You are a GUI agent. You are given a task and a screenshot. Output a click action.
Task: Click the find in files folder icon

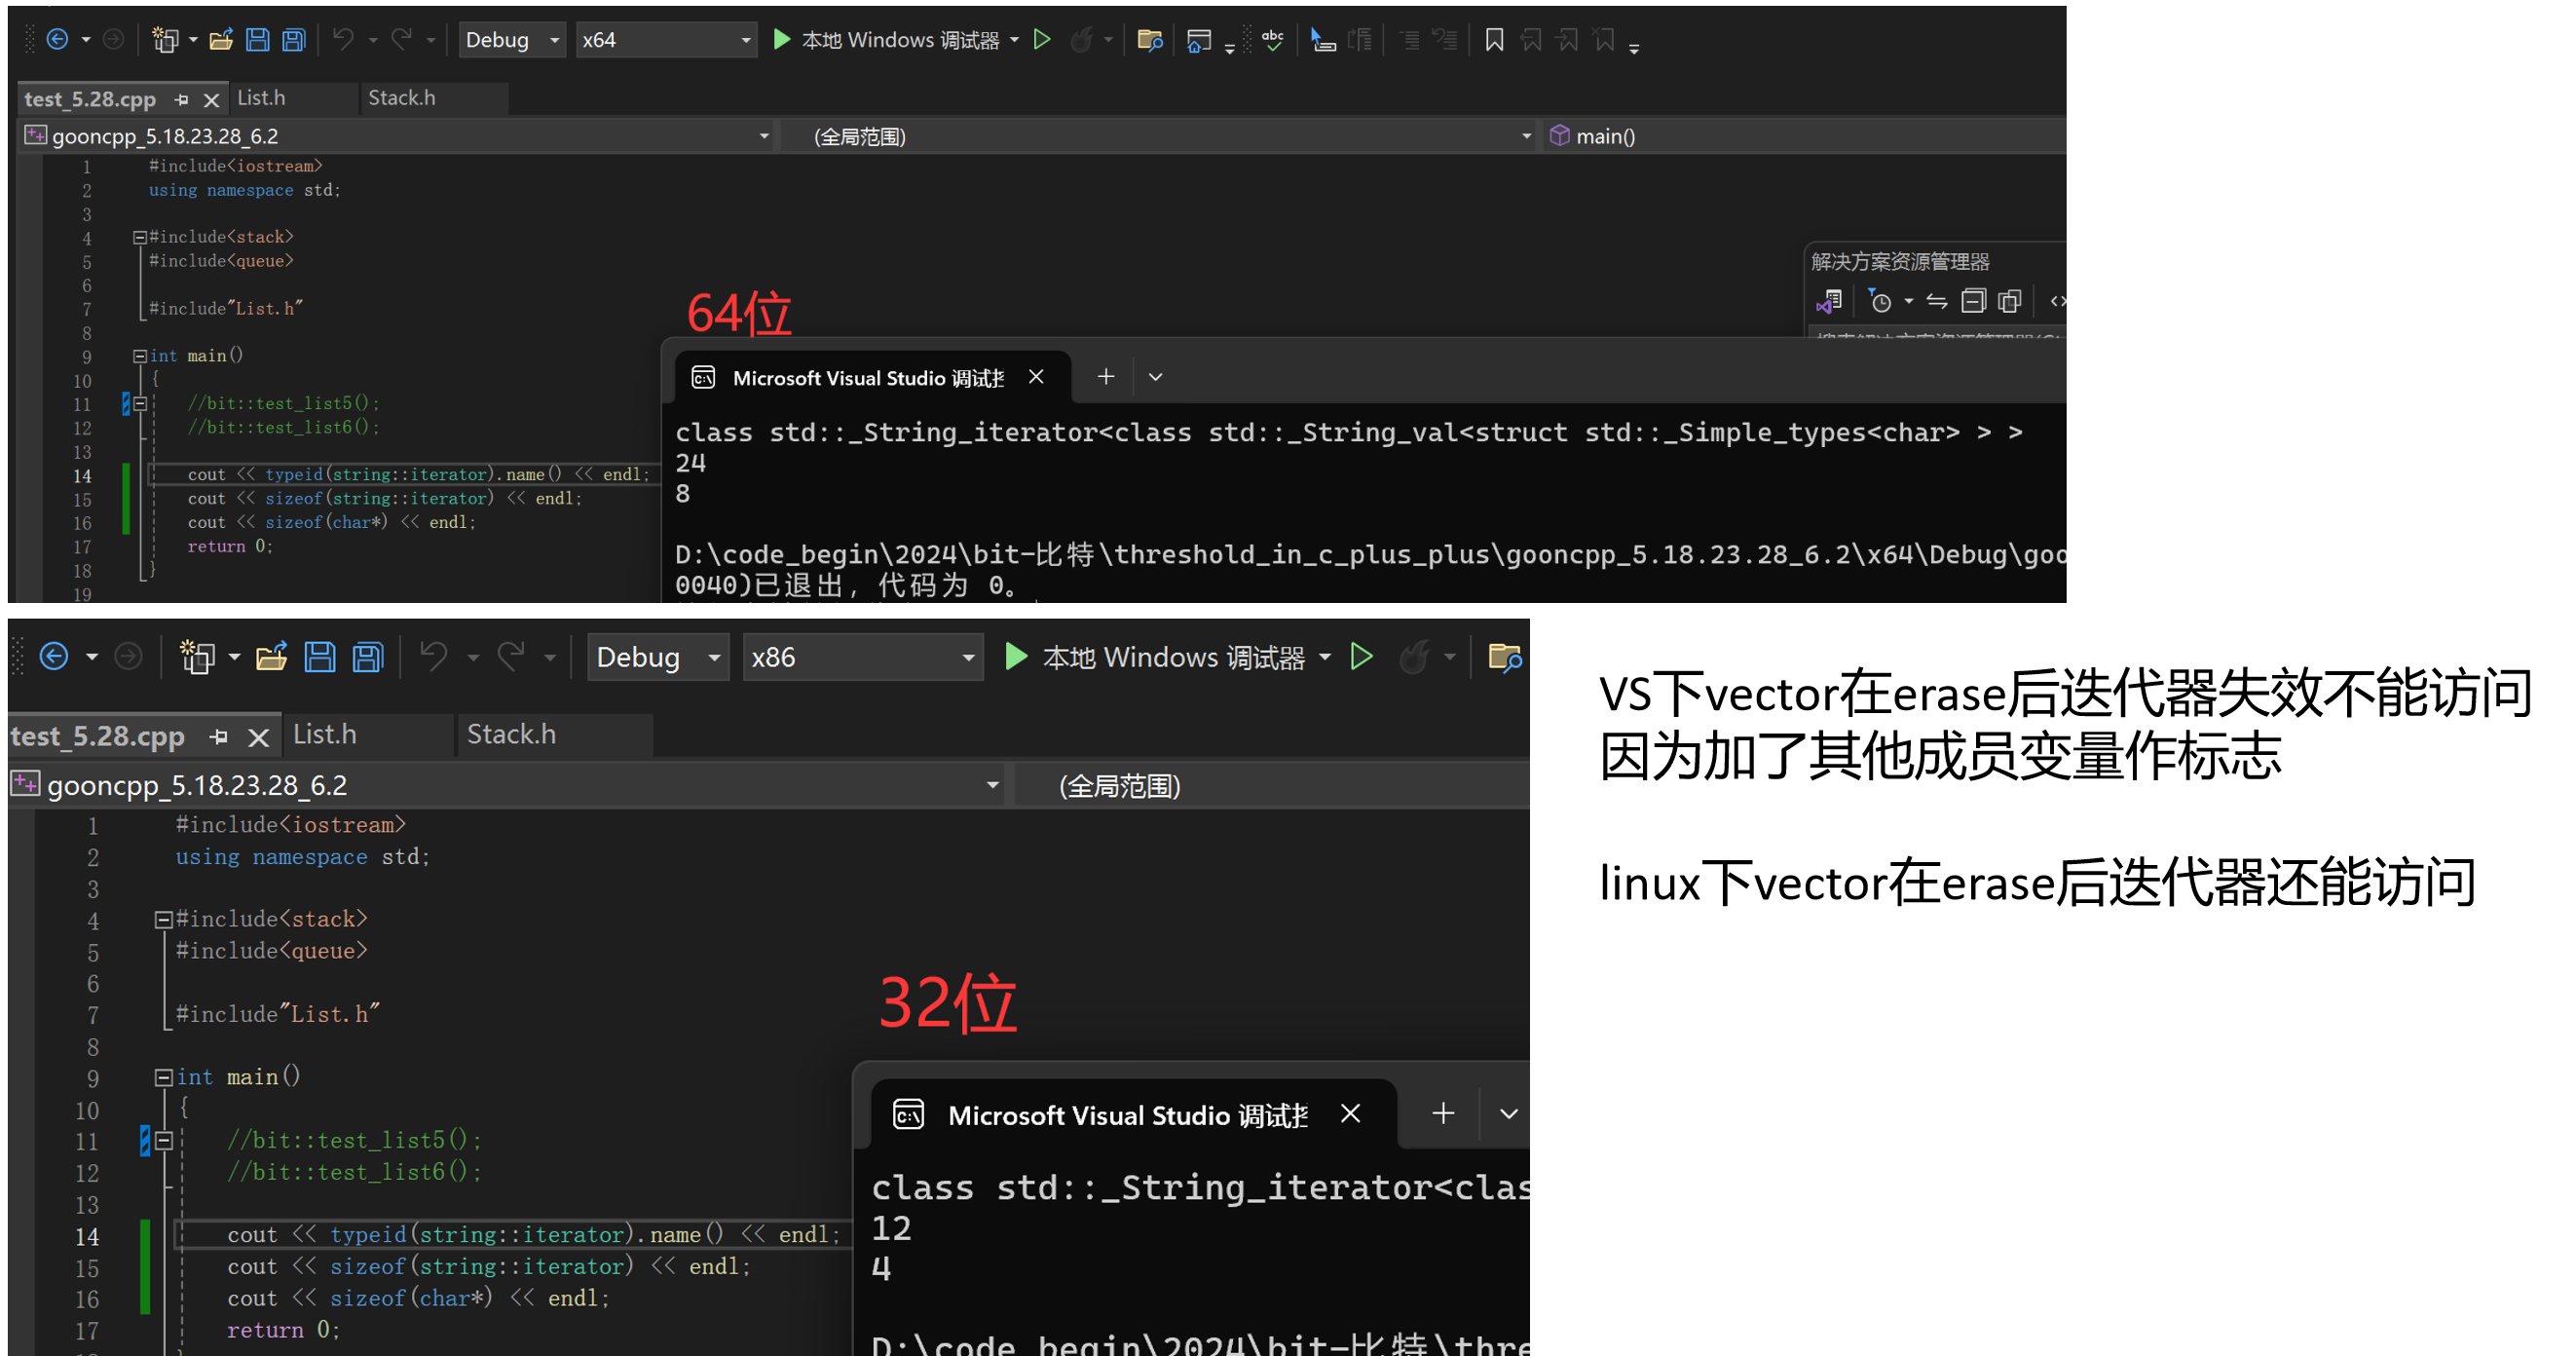(1149, 40)
